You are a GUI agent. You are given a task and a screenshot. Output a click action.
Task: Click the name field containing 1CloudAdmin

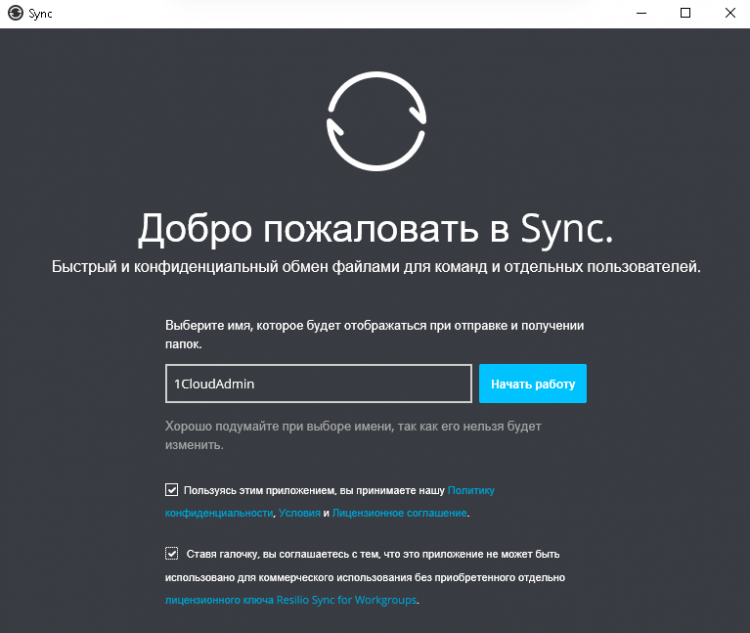tap(318, 383)
